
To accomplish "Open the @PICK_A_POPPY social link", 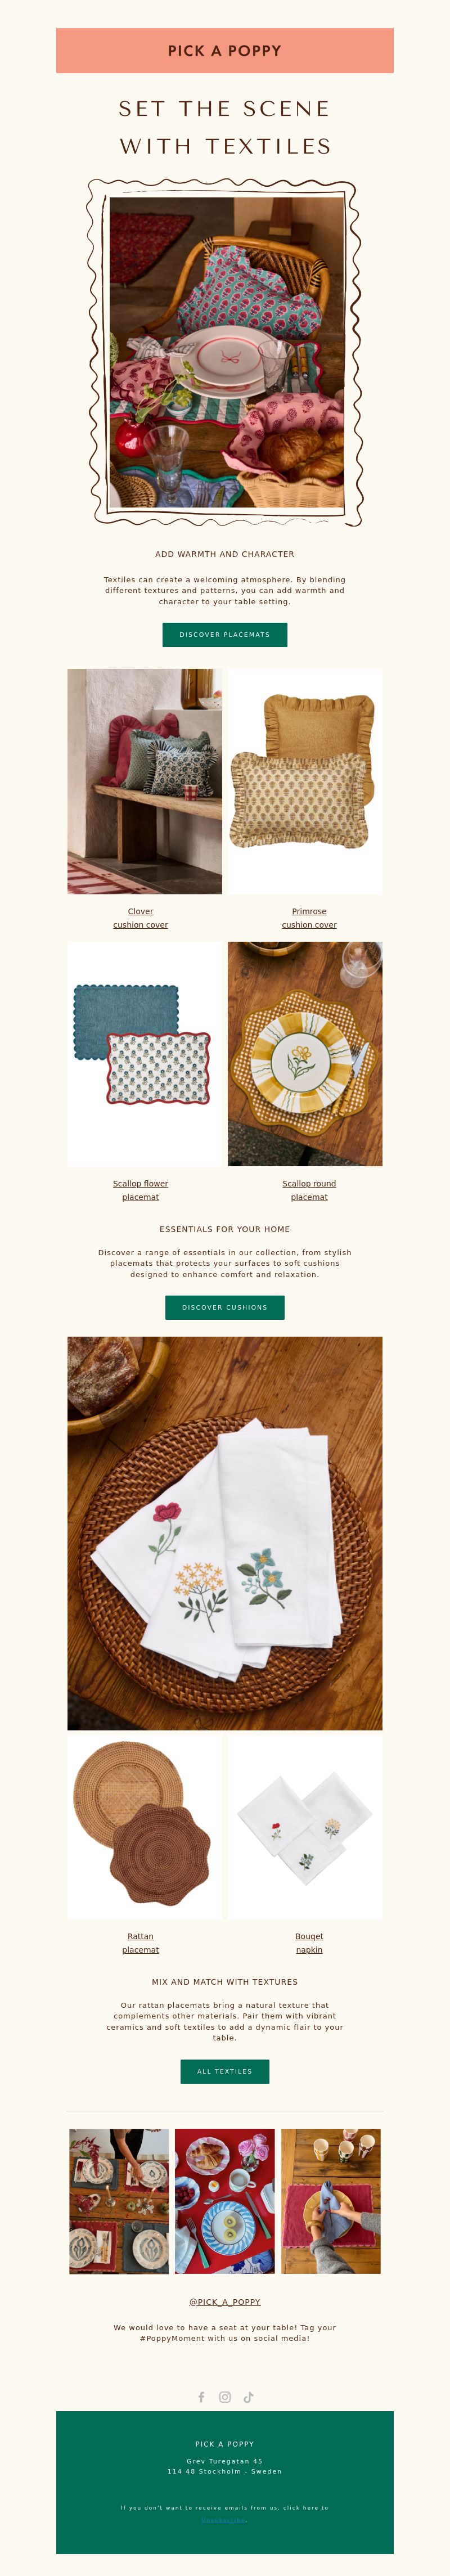I will [225, 2301].
